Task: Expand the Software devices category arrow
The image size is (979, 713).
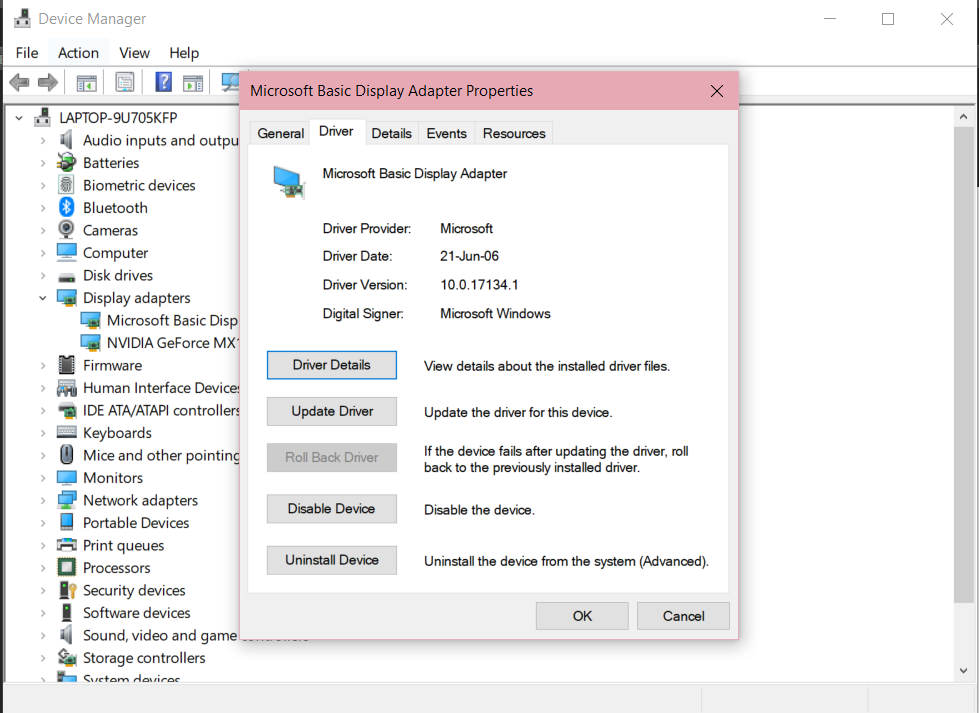Action: pos(42,612)
